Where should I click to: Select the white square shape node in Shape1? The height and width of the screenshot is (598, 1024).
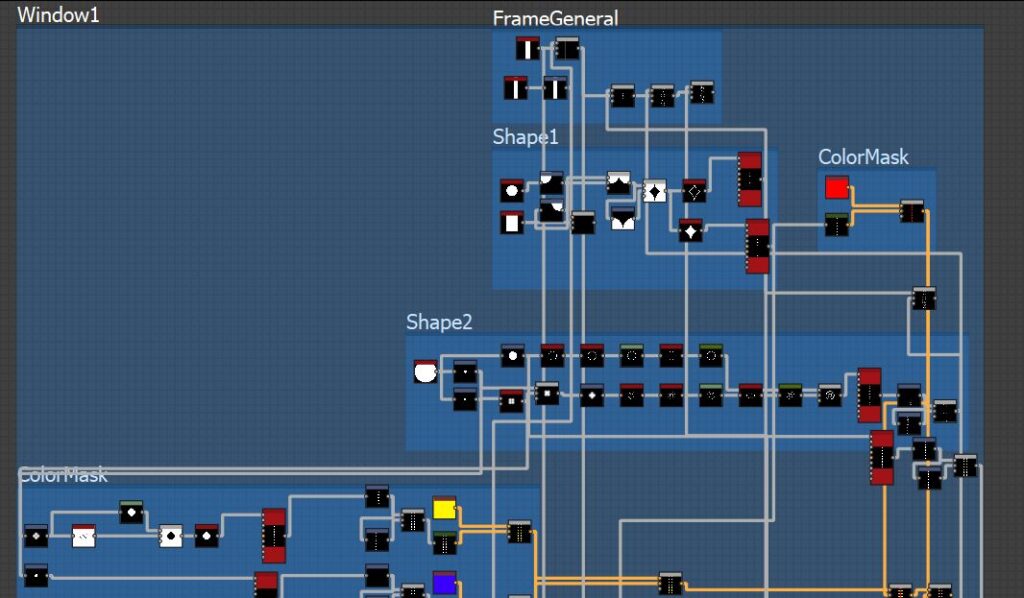pos(512,223)
